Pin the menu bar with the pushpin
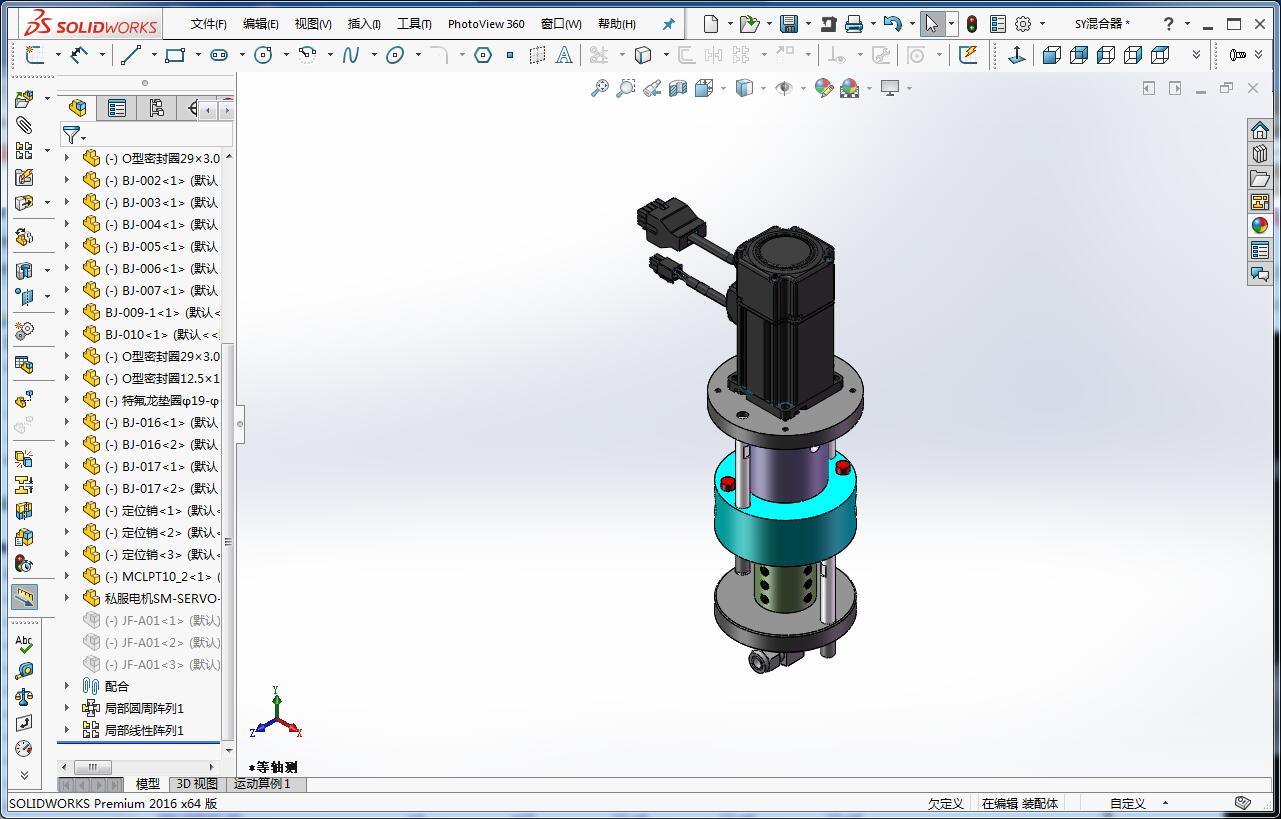 pyautogui.click(x=669, y=23)
